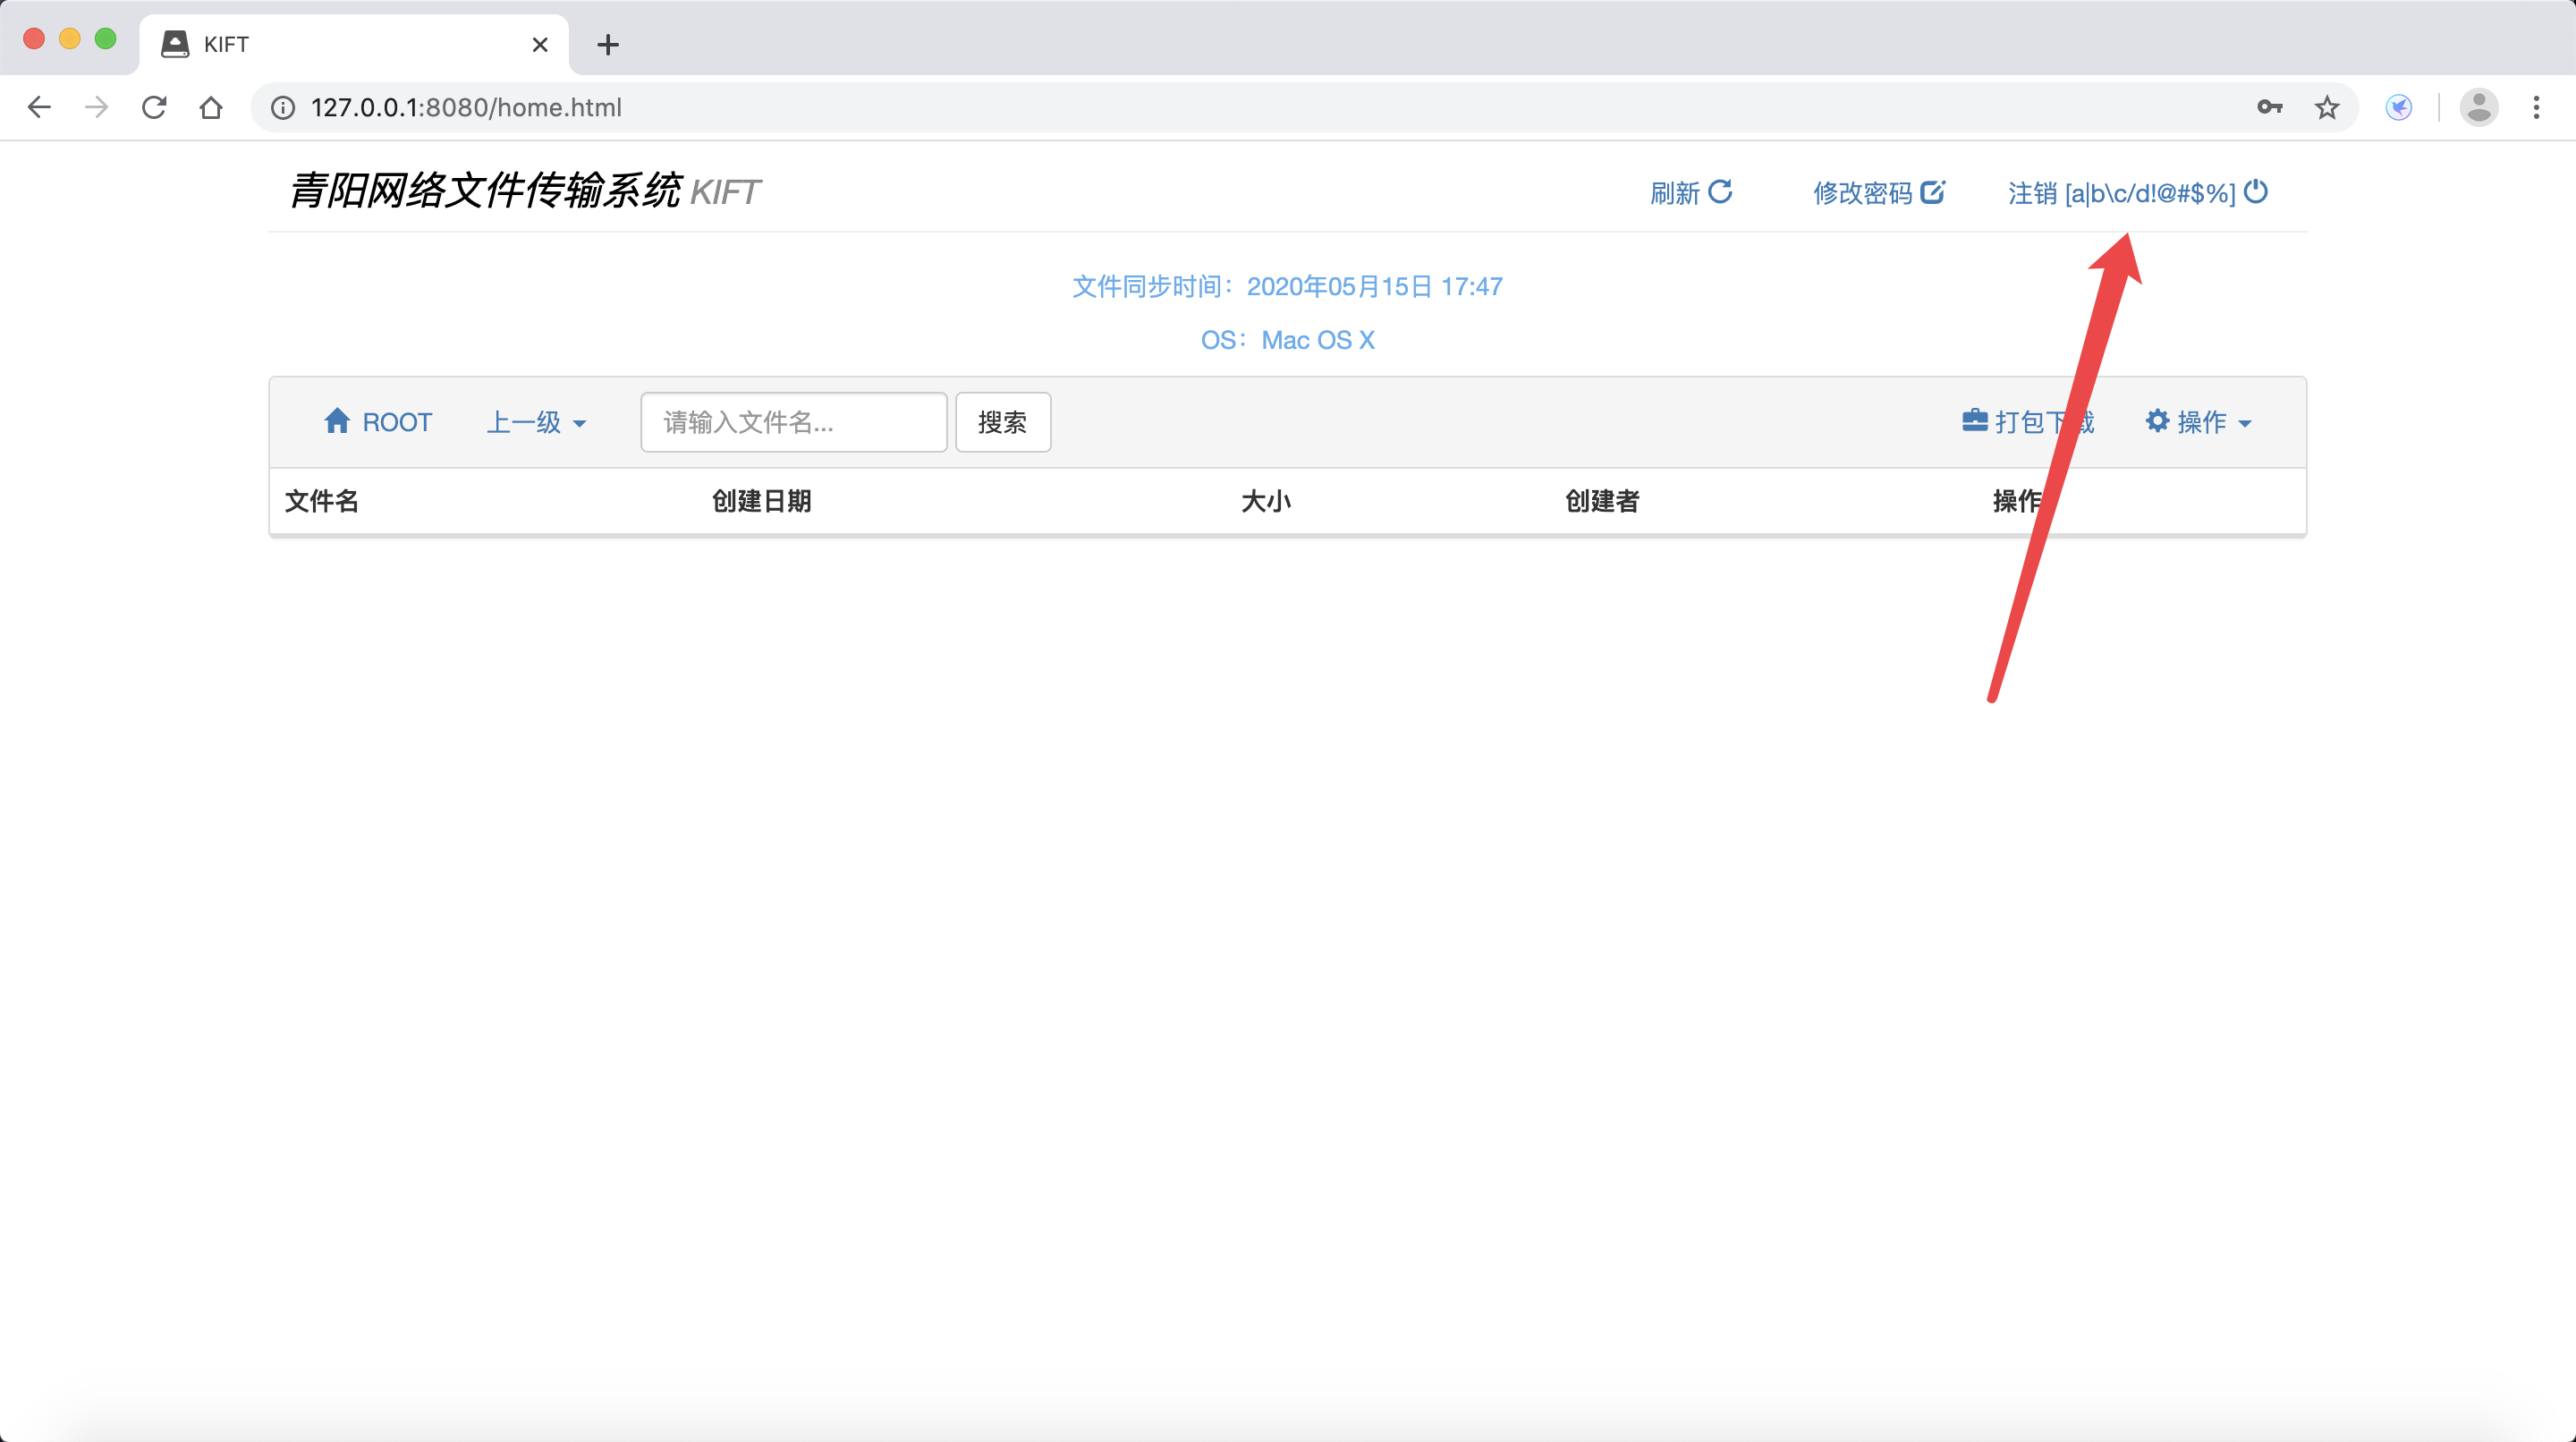2576x1442 pixels.
Task: Click the 修改密码 link
Action: tap(1862, 193)
